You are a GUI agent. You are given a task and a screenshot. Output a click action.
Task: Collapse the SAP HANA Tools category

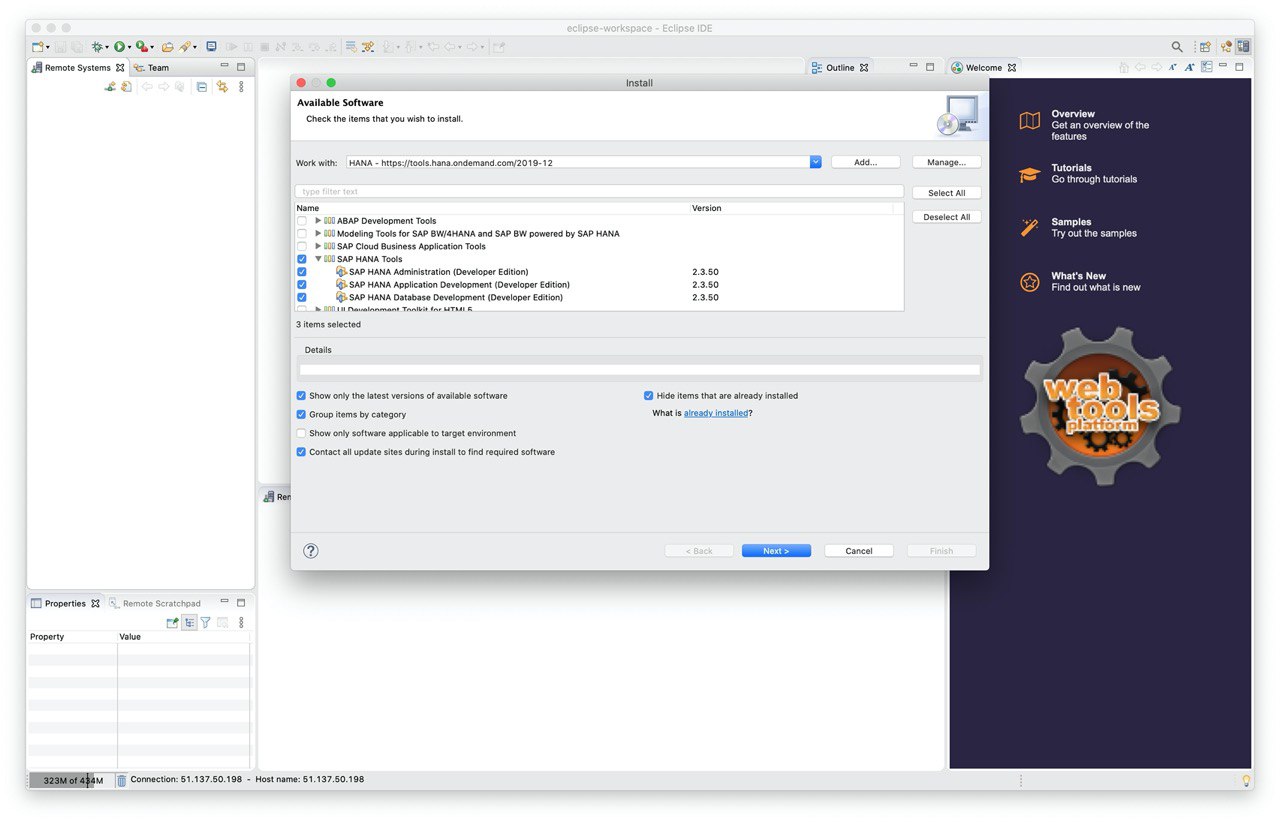tap(318, 259)
